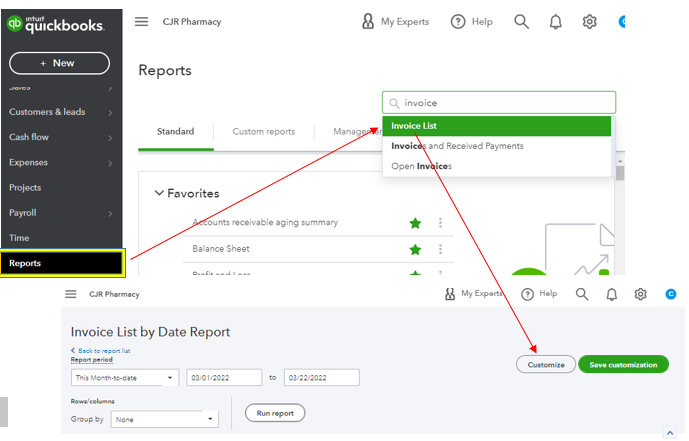
Task: Select Invoice List from search suggestions
Action: [x=497, y=126]
